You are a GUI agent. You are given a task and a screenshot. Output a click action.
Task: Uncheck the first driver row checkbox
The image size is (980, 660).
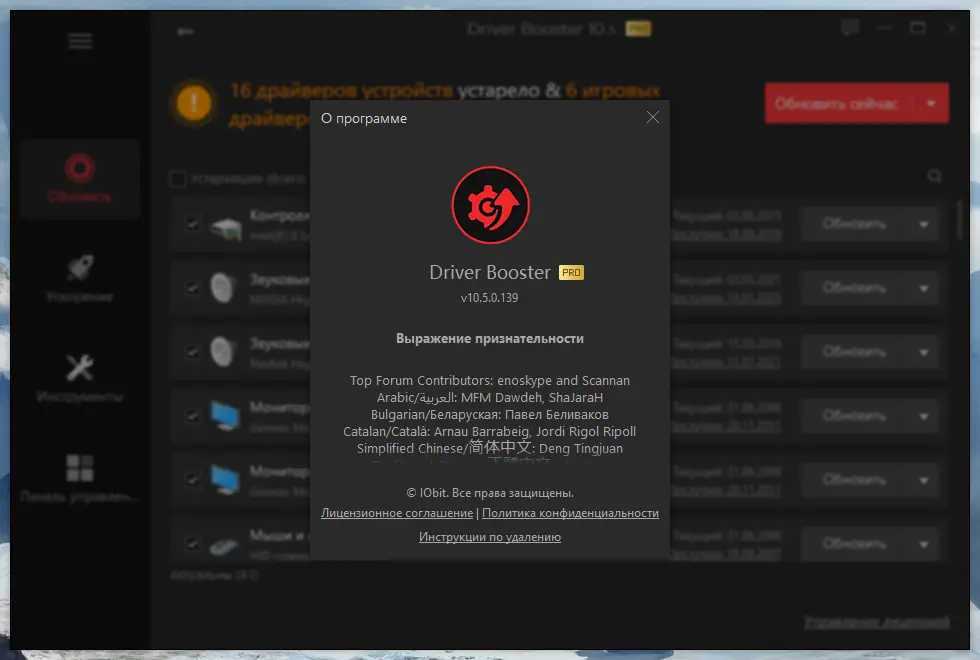click(193, 224)
